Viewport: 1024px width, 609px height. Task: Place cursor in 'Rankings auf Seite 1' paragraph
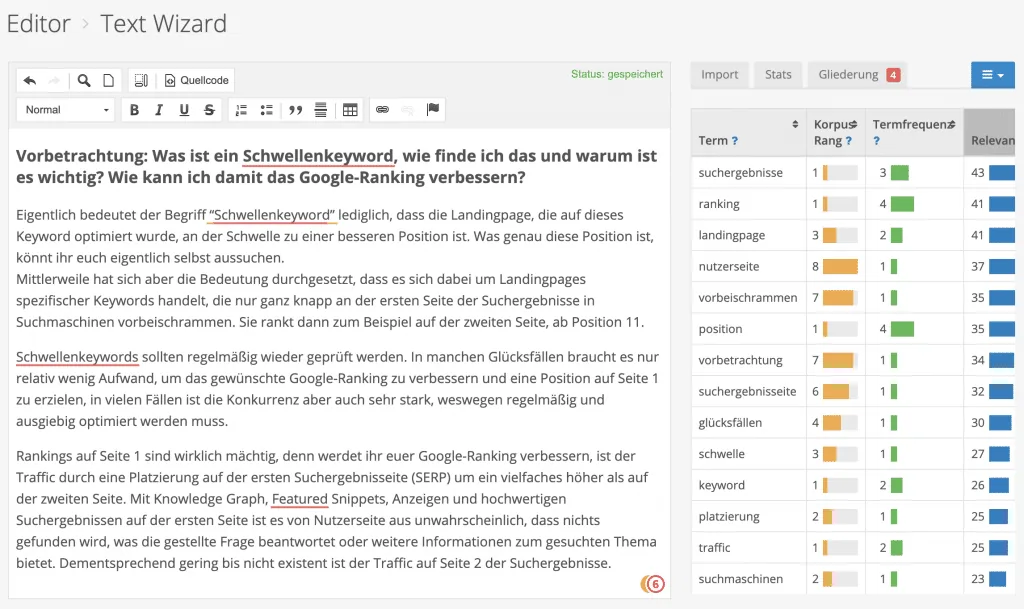[x=336, y=509]
